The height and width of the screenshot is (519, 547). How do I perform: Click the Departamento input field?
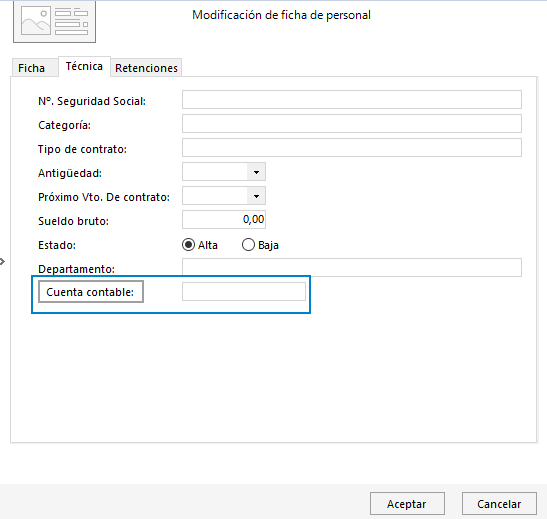click(x=352, y=268)
